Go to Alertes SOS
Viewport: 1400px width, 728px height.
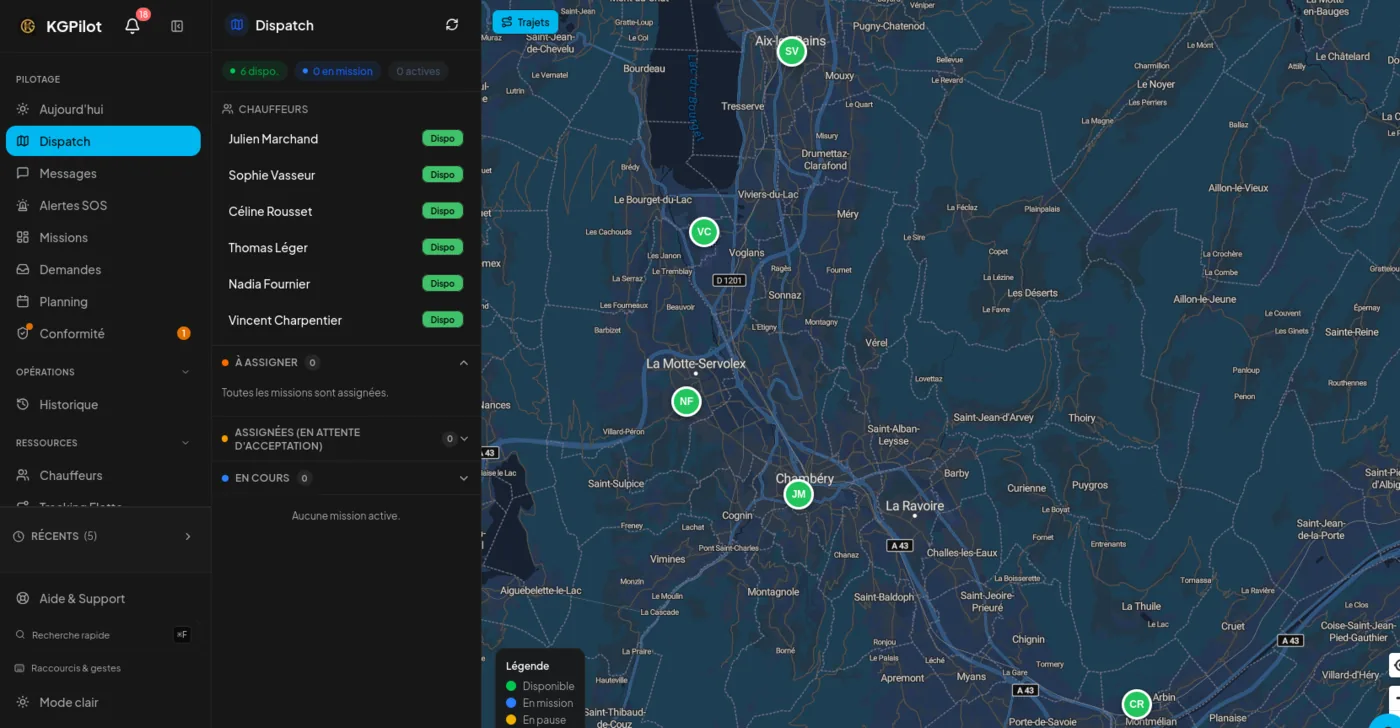pos(103,205)
